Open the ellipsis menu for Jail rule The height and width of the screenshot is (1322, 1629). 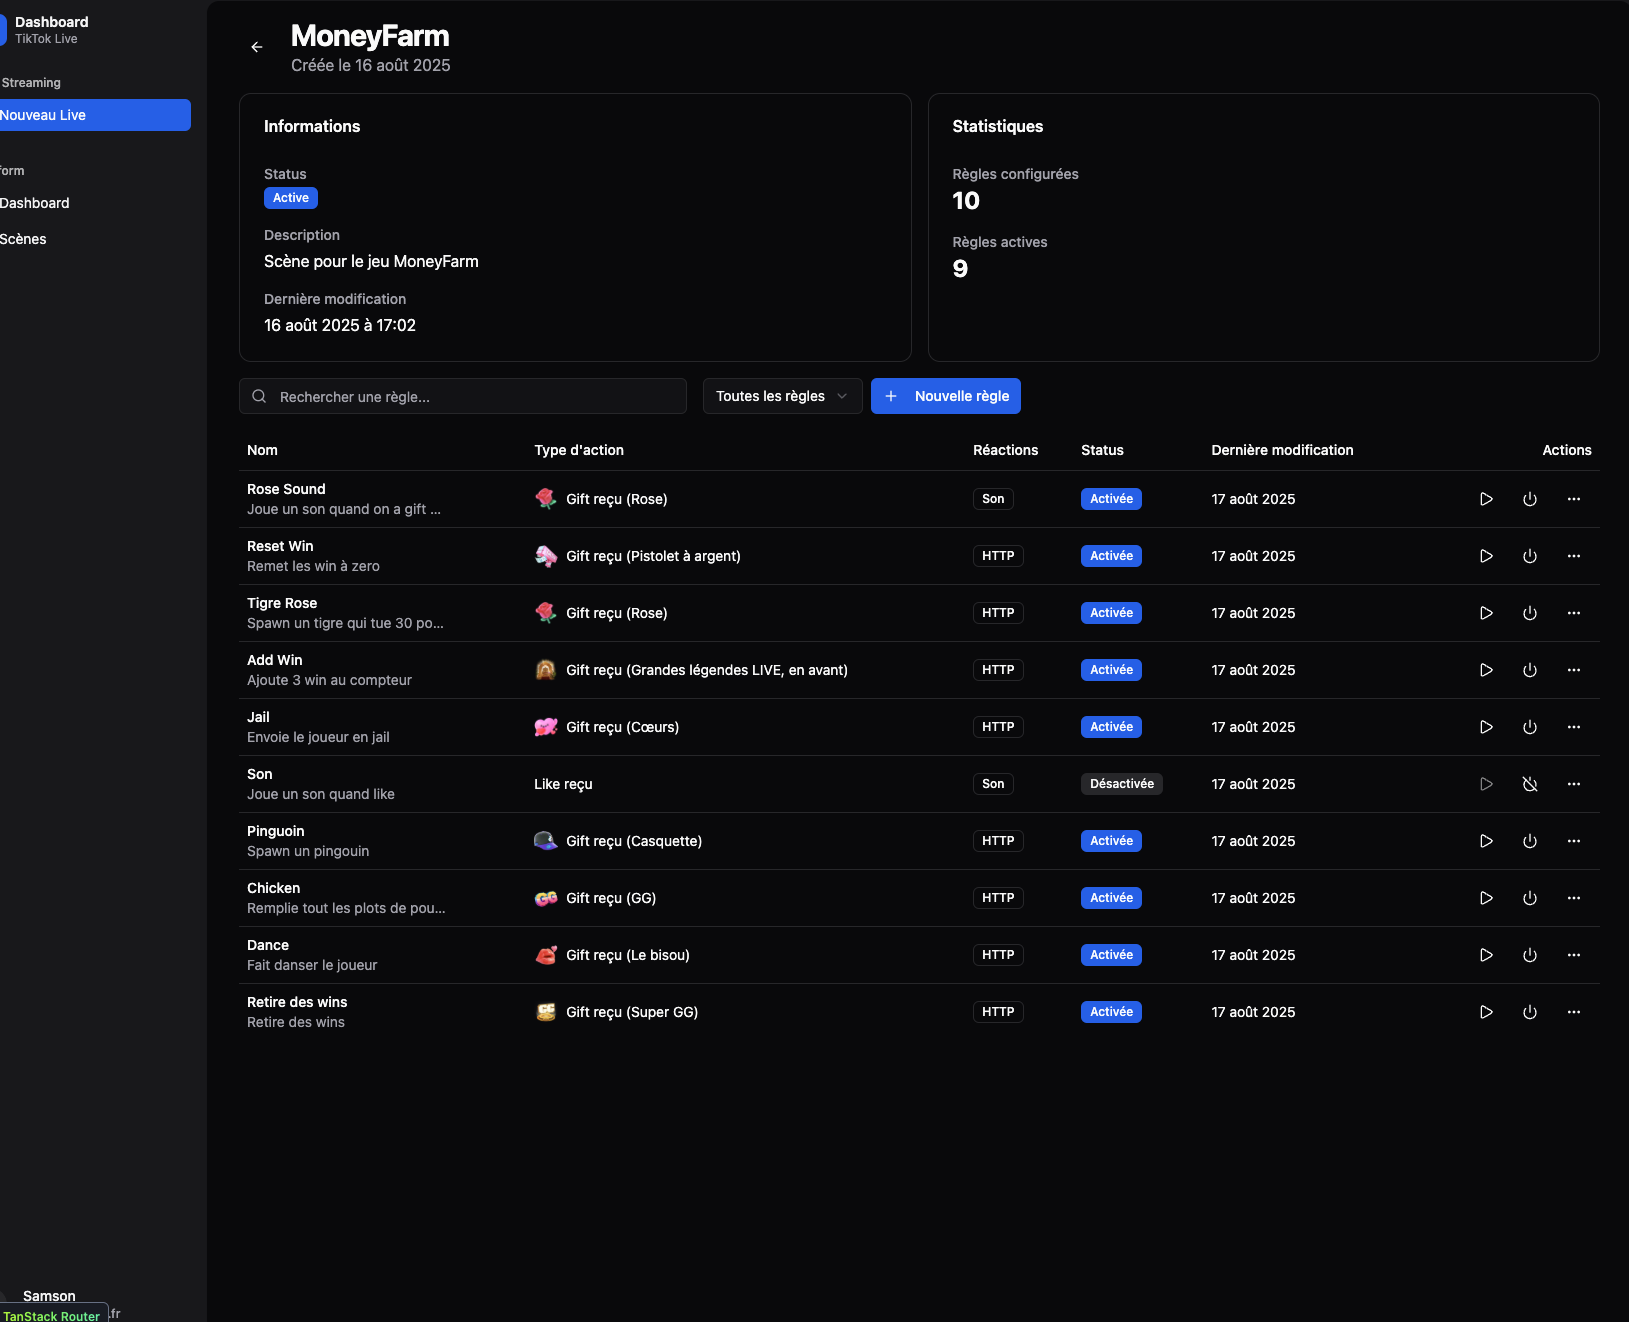click(1574, 727)
